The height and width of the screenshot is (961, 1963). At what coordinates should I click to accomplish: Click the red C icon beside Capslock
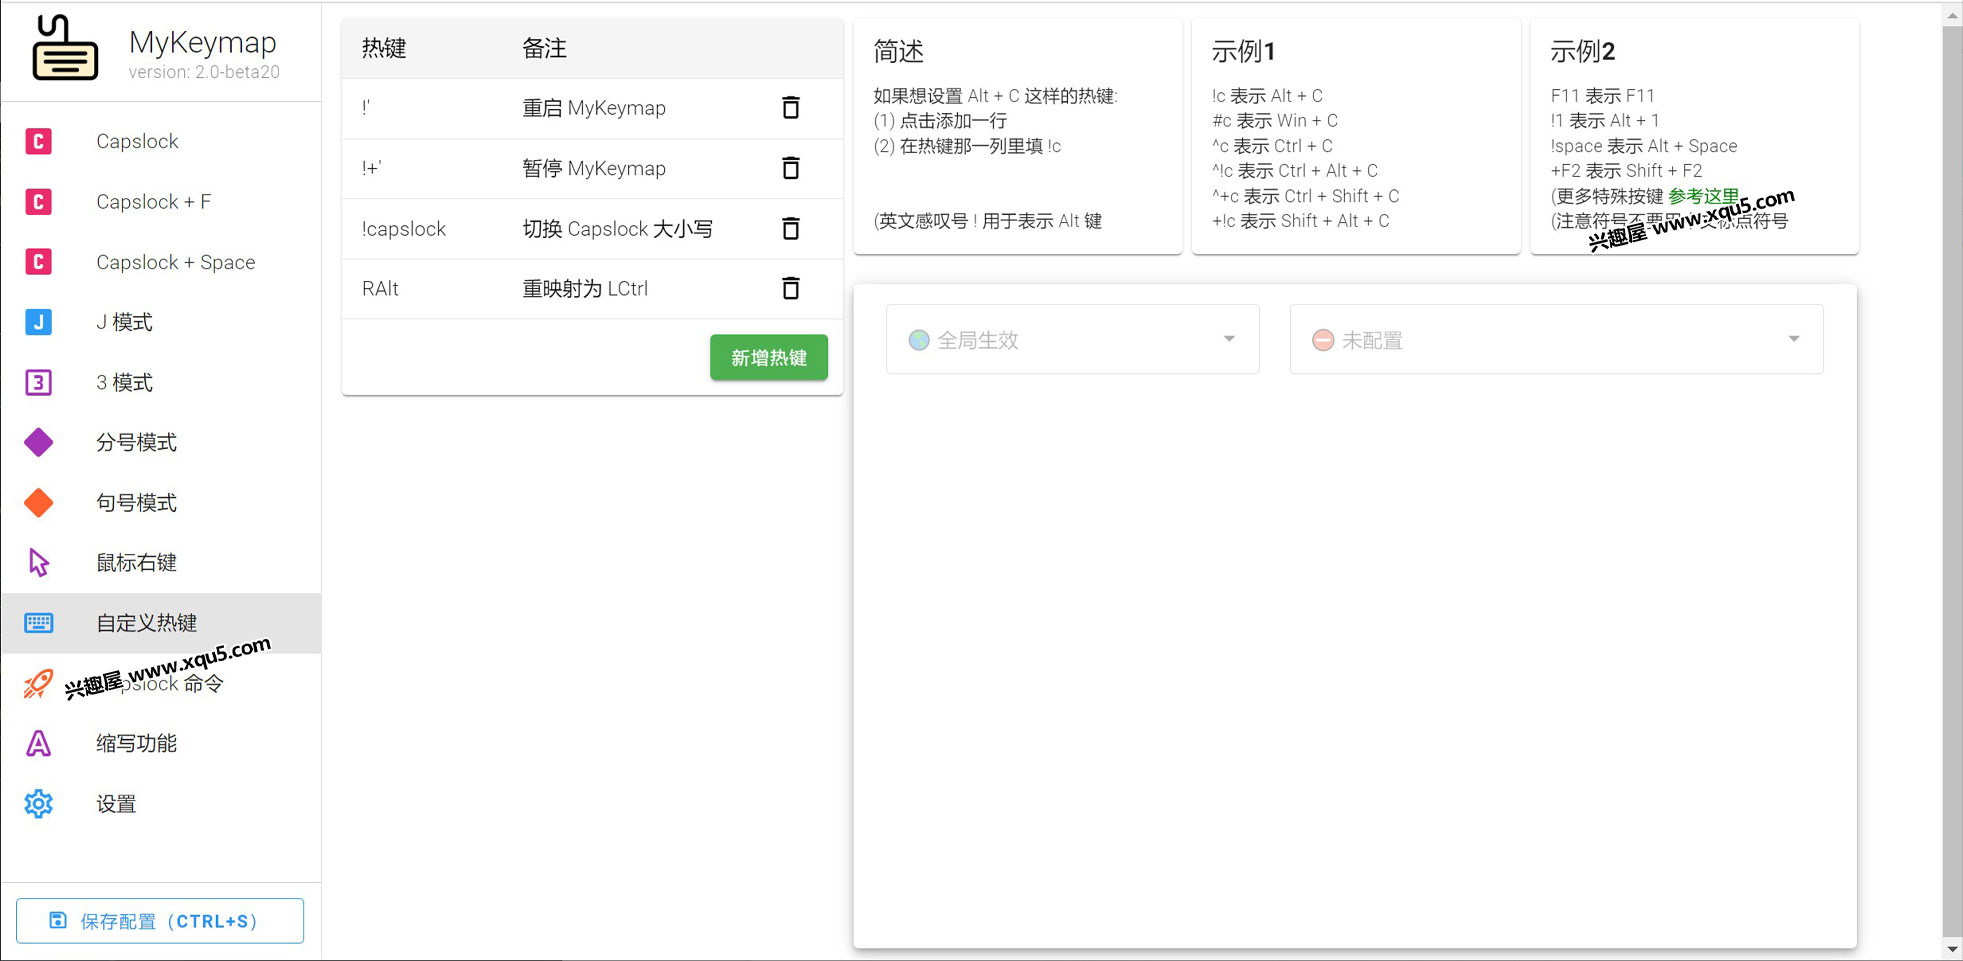pyautogui.click(x=38, y=142)
